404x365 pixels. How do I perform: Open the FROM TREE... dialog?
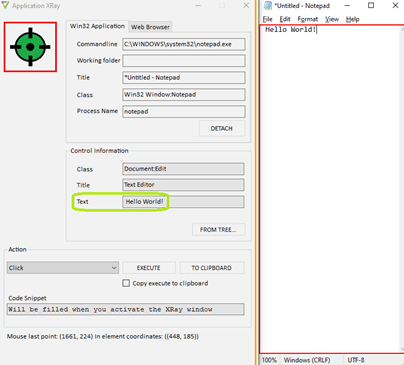point(218,229)
